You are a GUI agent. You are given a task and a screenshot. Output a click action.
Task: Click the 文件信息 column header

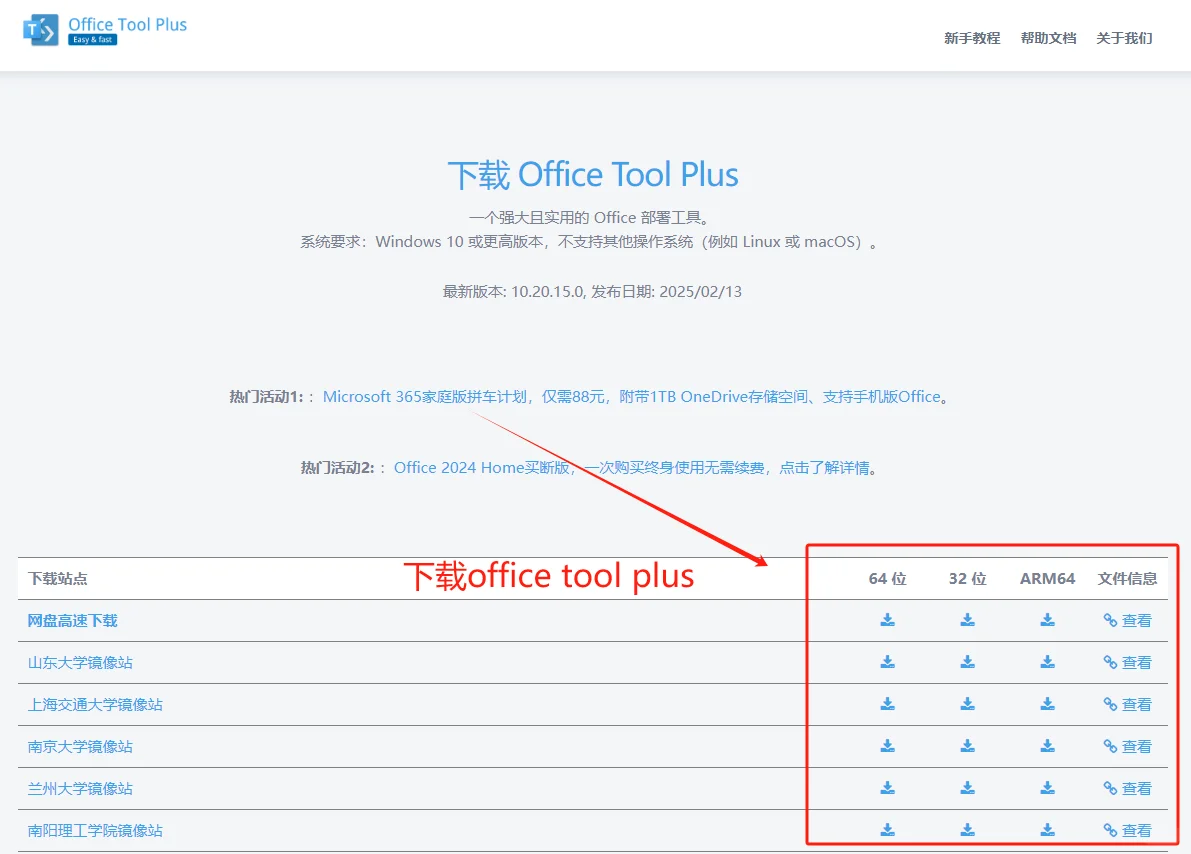[1127, 577]
